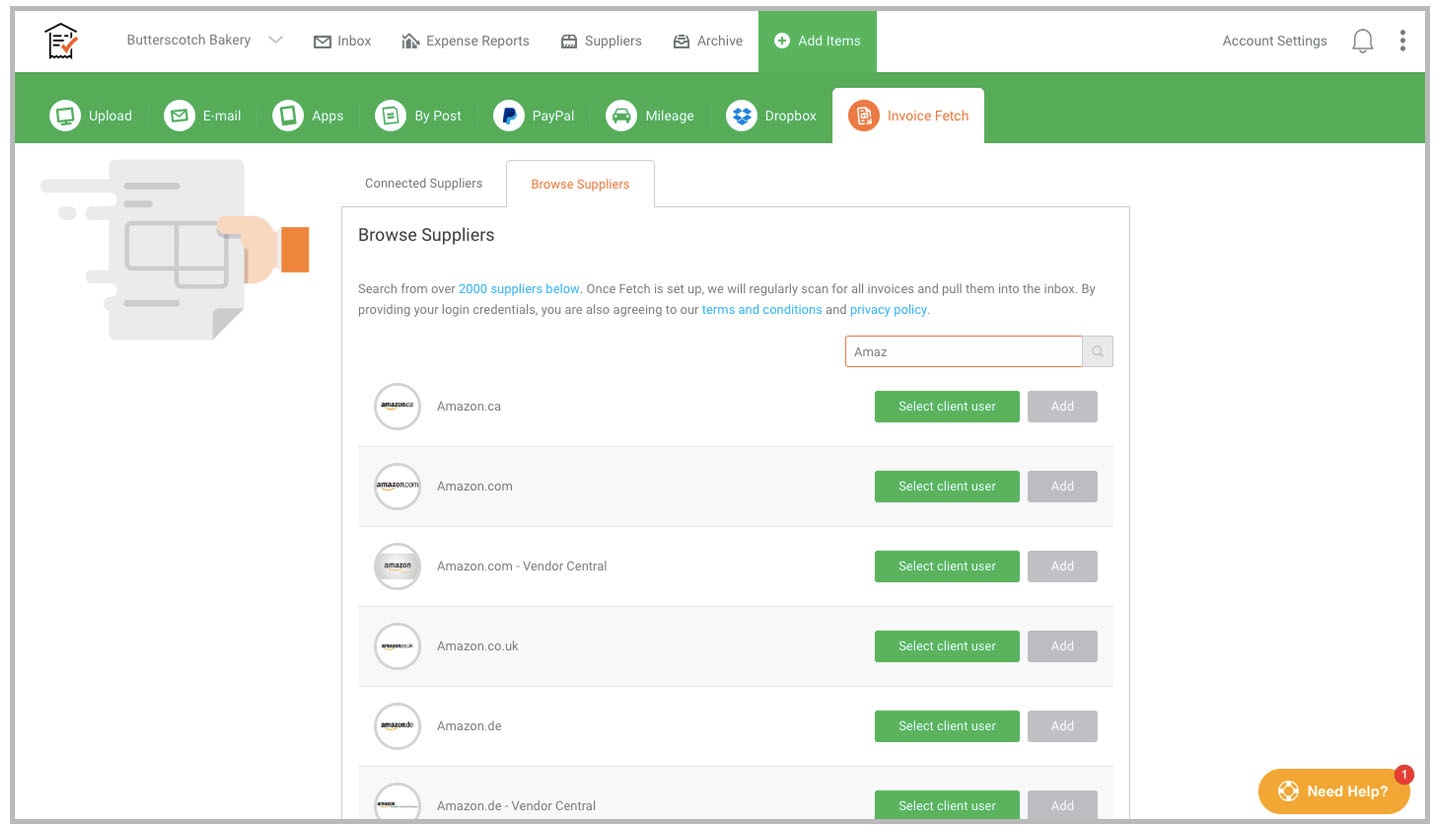Screen dimensions: 1440x829
Task: Open the Dropbox integration icon
Action: coord(741,116)
